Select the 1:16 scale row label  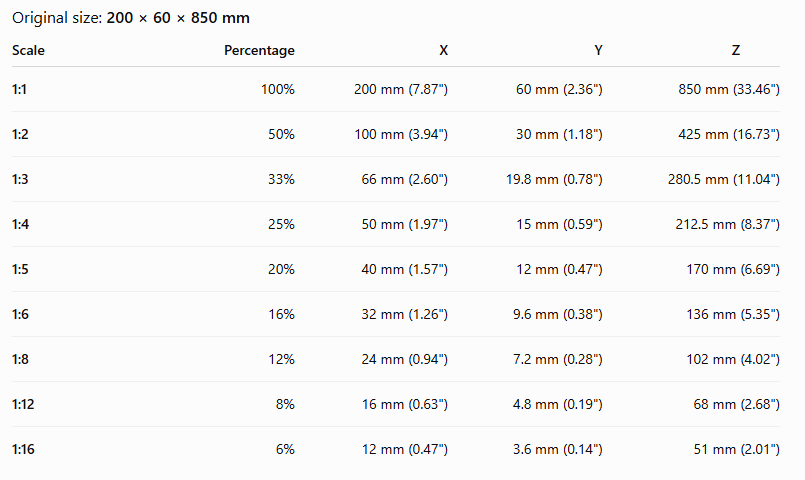pos(23,449)
